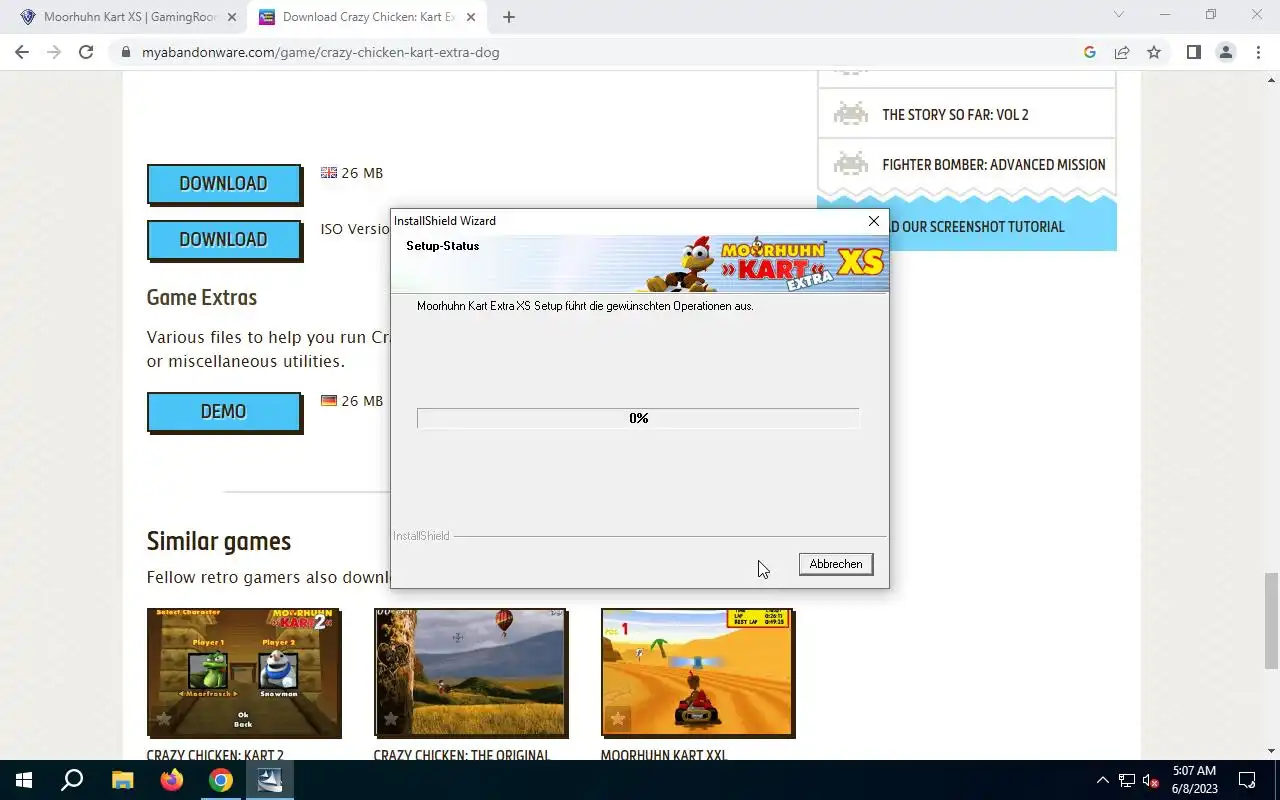Click the invader icon beside Fighter Bomber

tap(851, 163)
